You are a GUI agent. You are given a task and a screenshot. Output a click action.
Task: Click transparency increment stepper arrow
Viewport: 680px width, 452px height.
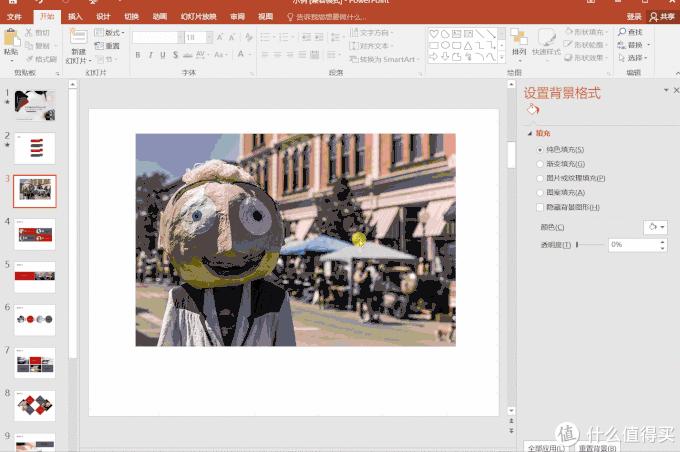tap(662, 242)
